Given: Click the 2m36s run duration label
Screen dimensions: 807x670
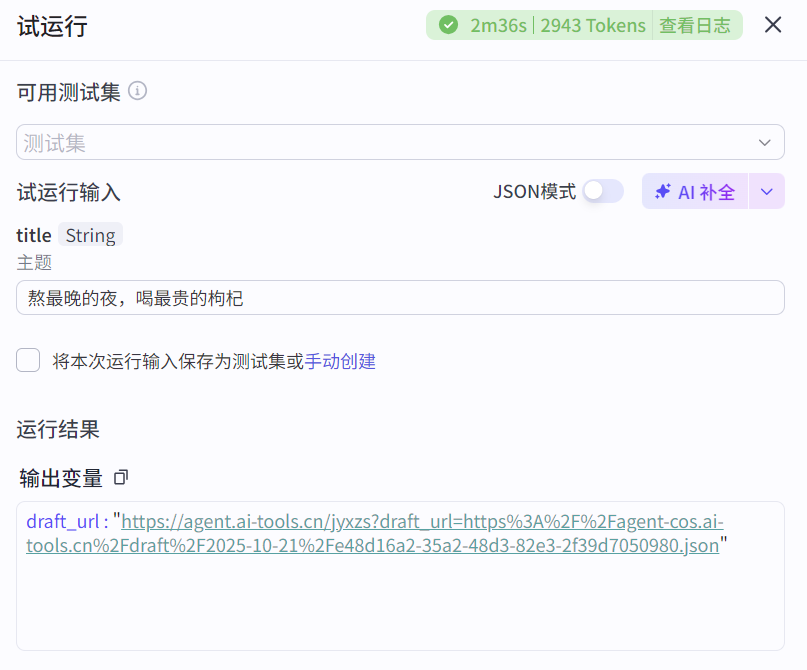Looking at the screenshot, I should pyautogui.click(x=498, y=25).
